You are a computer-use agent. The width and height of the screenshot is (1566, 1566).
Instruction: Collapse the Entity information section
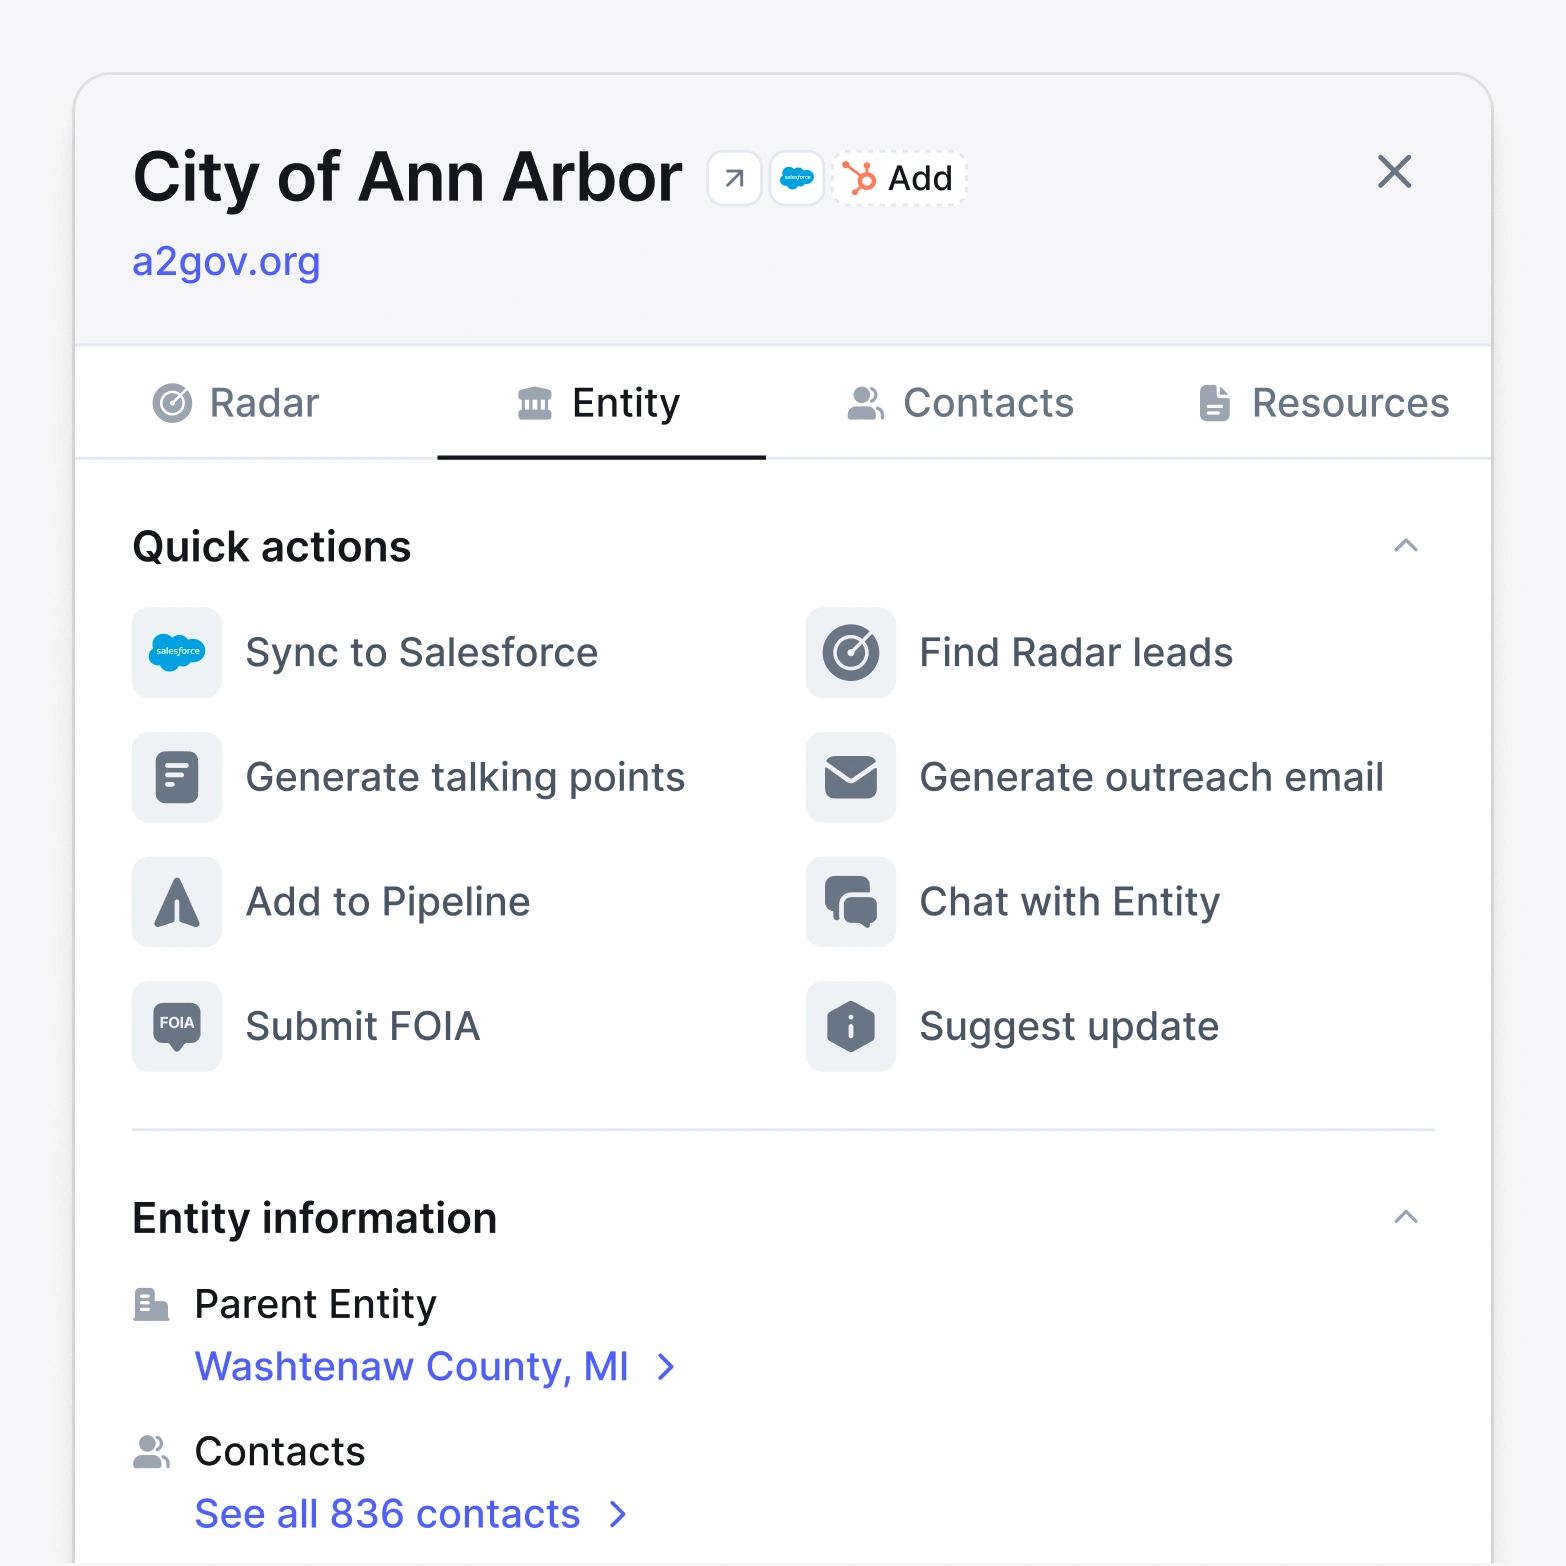(x=1406, y=1217)
